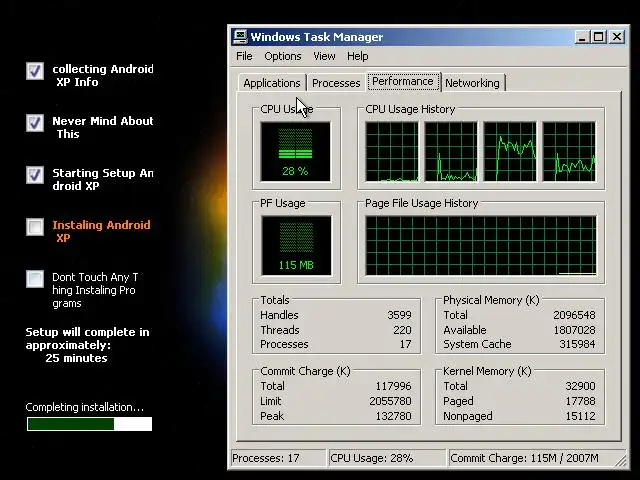Check the 'Instaling Android XP' checkbox
This screenshot has width=640, height=480.
click(x=35, y=227)
